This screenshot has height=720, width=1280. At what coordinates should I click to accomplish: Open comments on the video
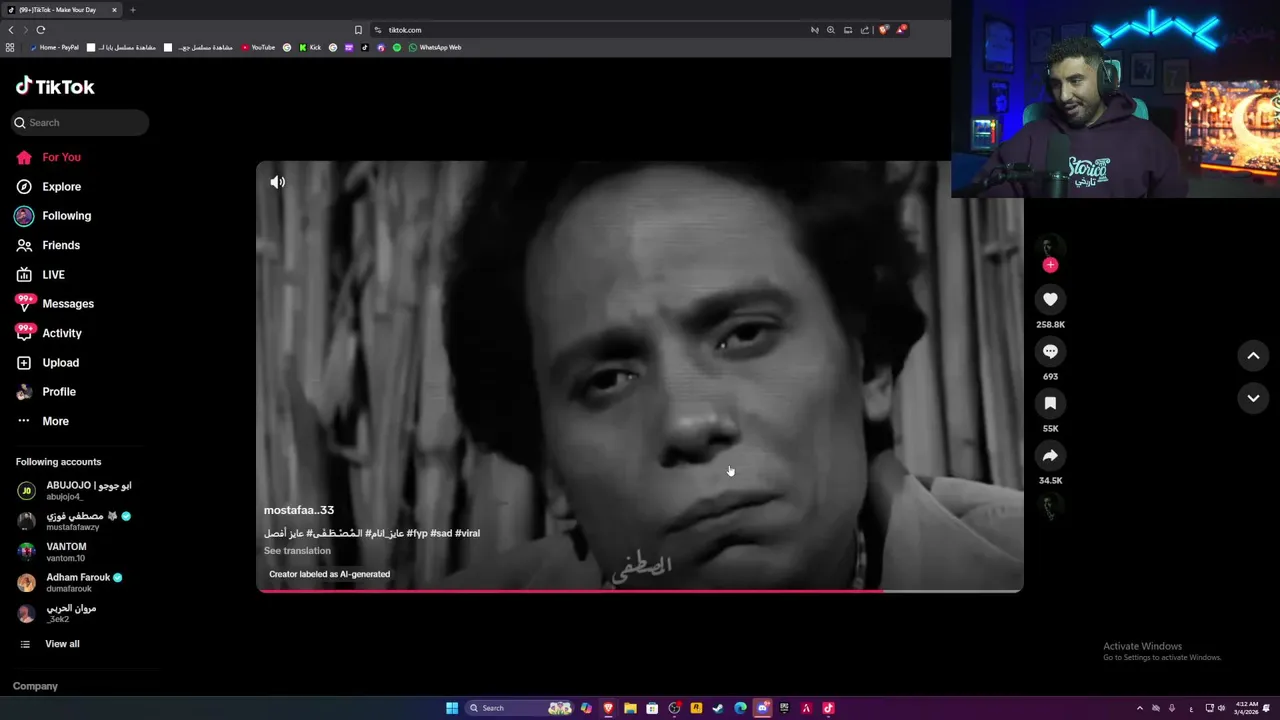coord(1050,351)
